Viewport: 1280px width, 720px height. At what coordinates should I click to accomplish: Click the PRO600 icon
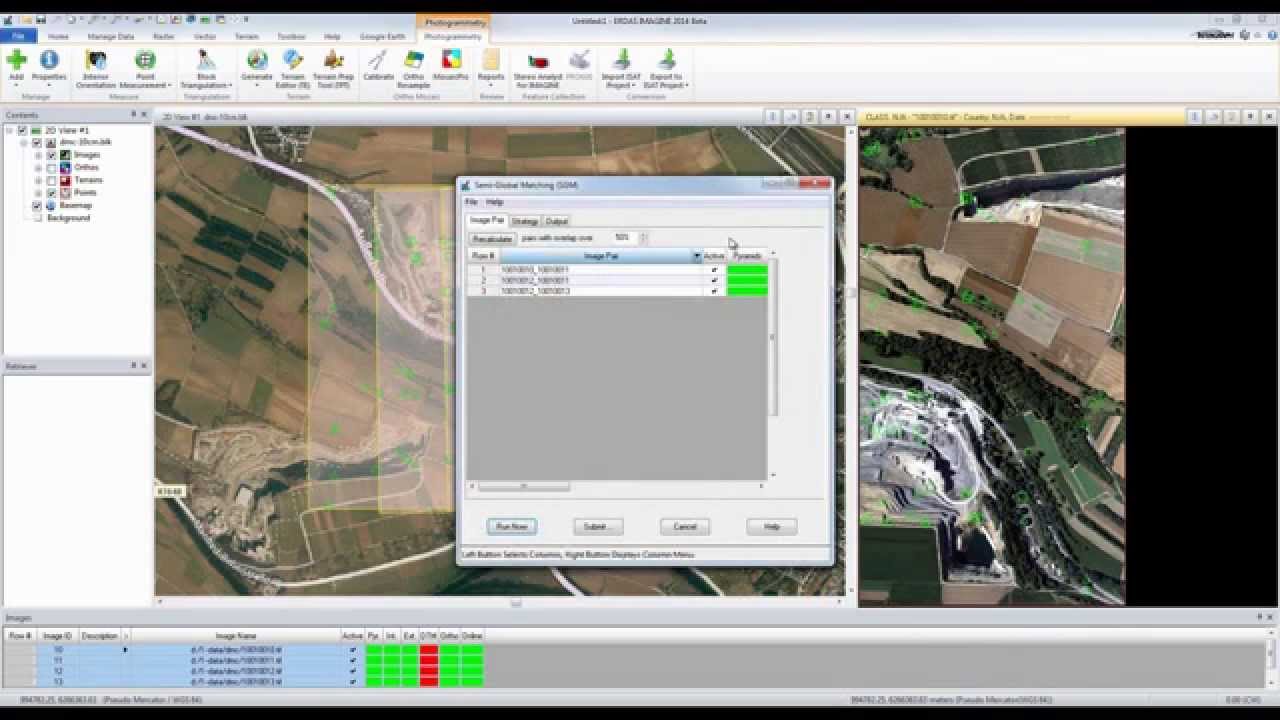click(x=579, y=61)
